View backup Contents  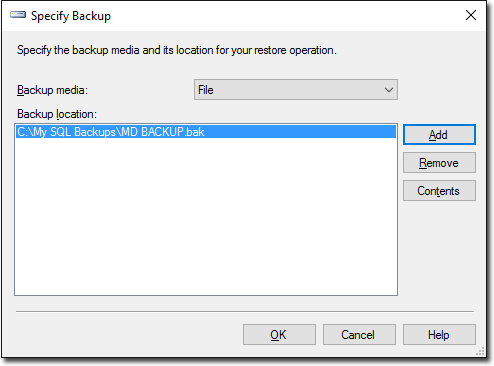pos(439,191)
